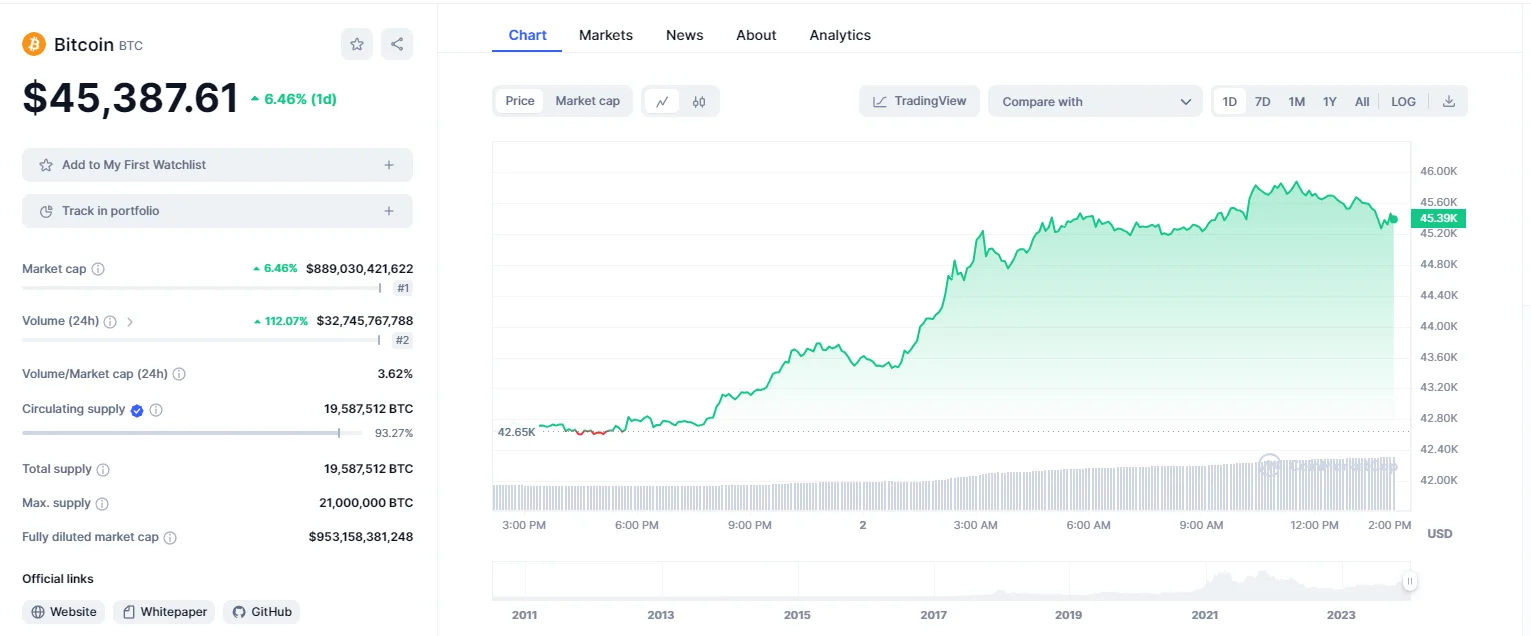Viewport: 1531px width, 636px height.
Task: Open the share options icon
Action: pyautogui.click(x=397, y=44)
